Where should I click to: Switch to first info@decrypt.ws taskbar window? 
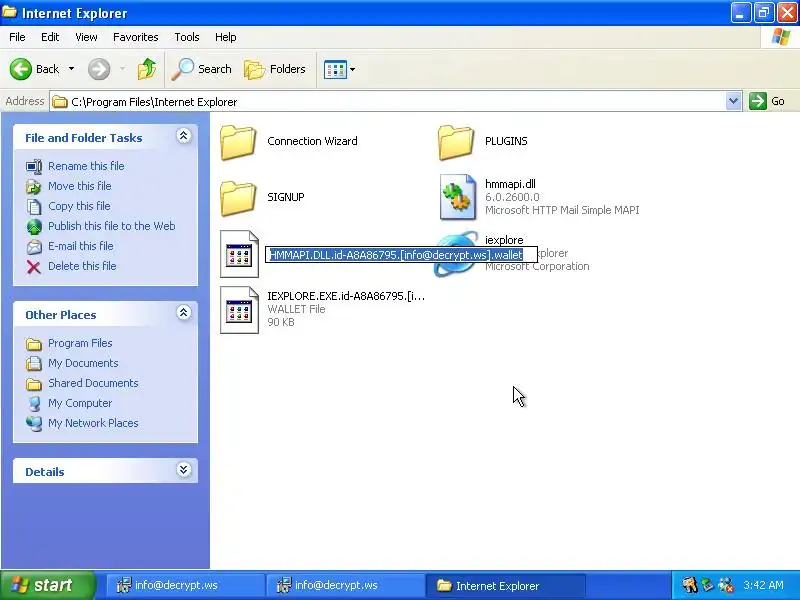click(184, 585)
